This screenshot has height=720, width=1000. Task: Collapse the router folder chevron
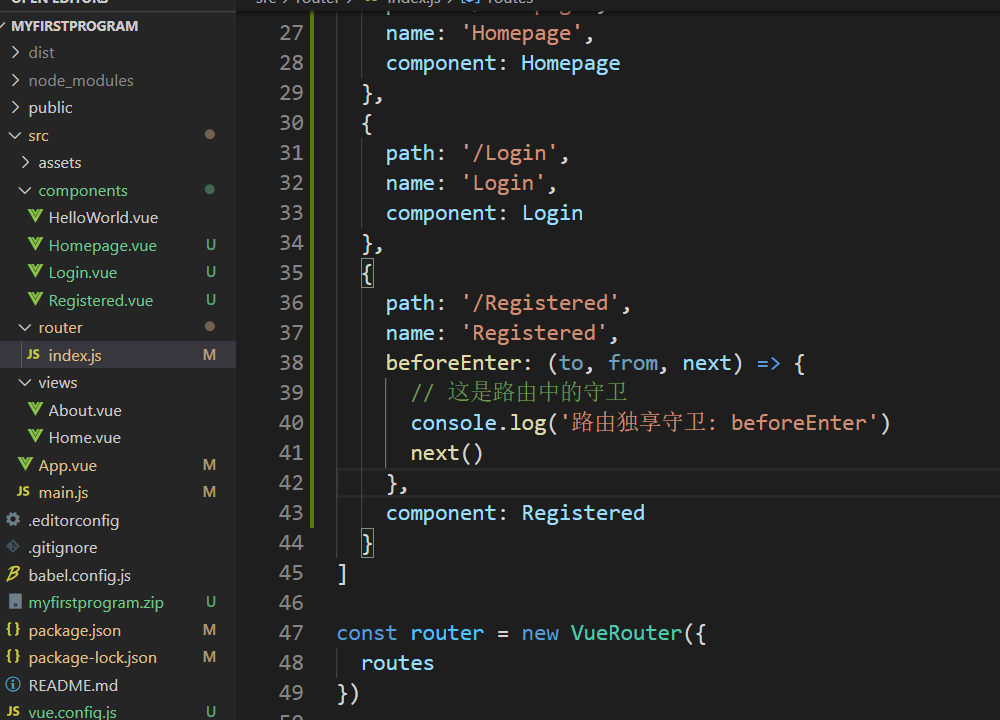pyautogui.click(x=25, y=327)
